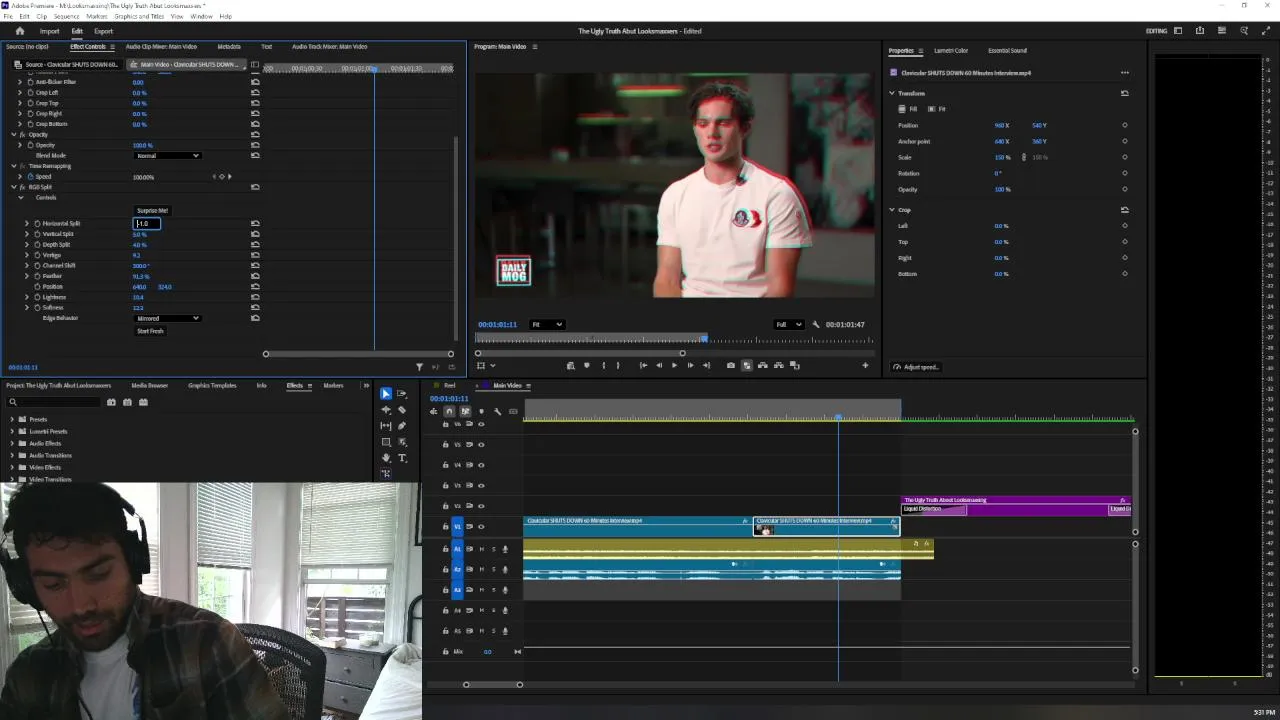Click the Fit button in Transform
The image size is (1280, 720).
click(937, 109)
